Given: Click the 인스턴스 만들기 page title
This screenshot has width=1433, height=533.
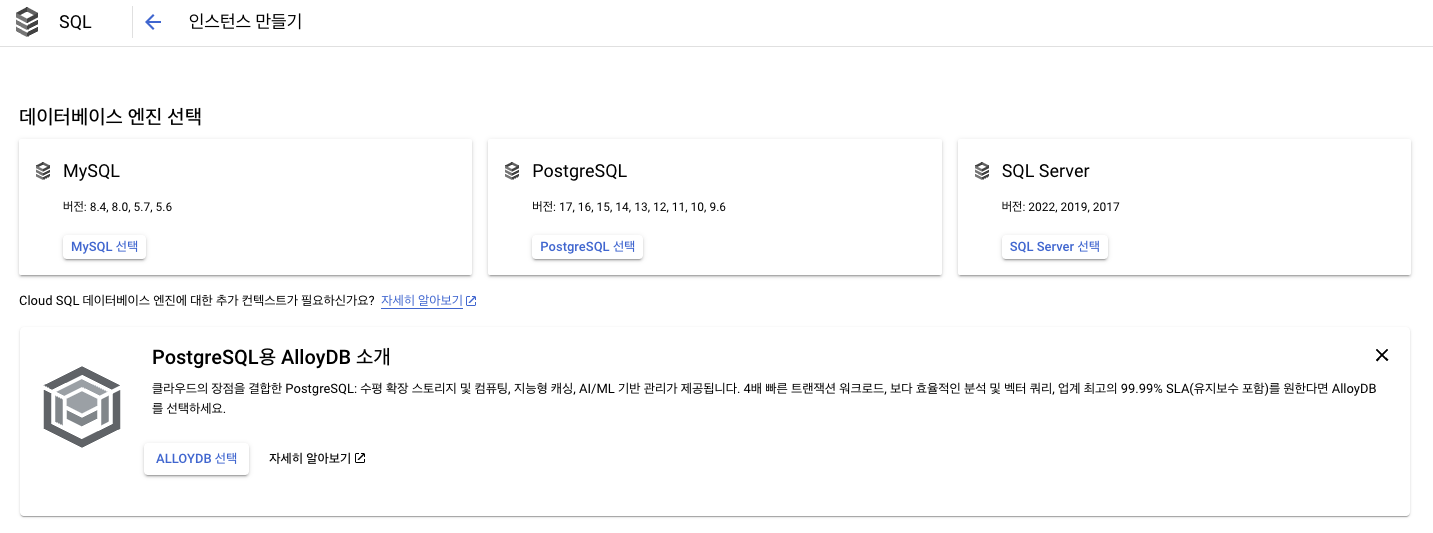Looking at the screenshot, I should click(x=245, y=22).
